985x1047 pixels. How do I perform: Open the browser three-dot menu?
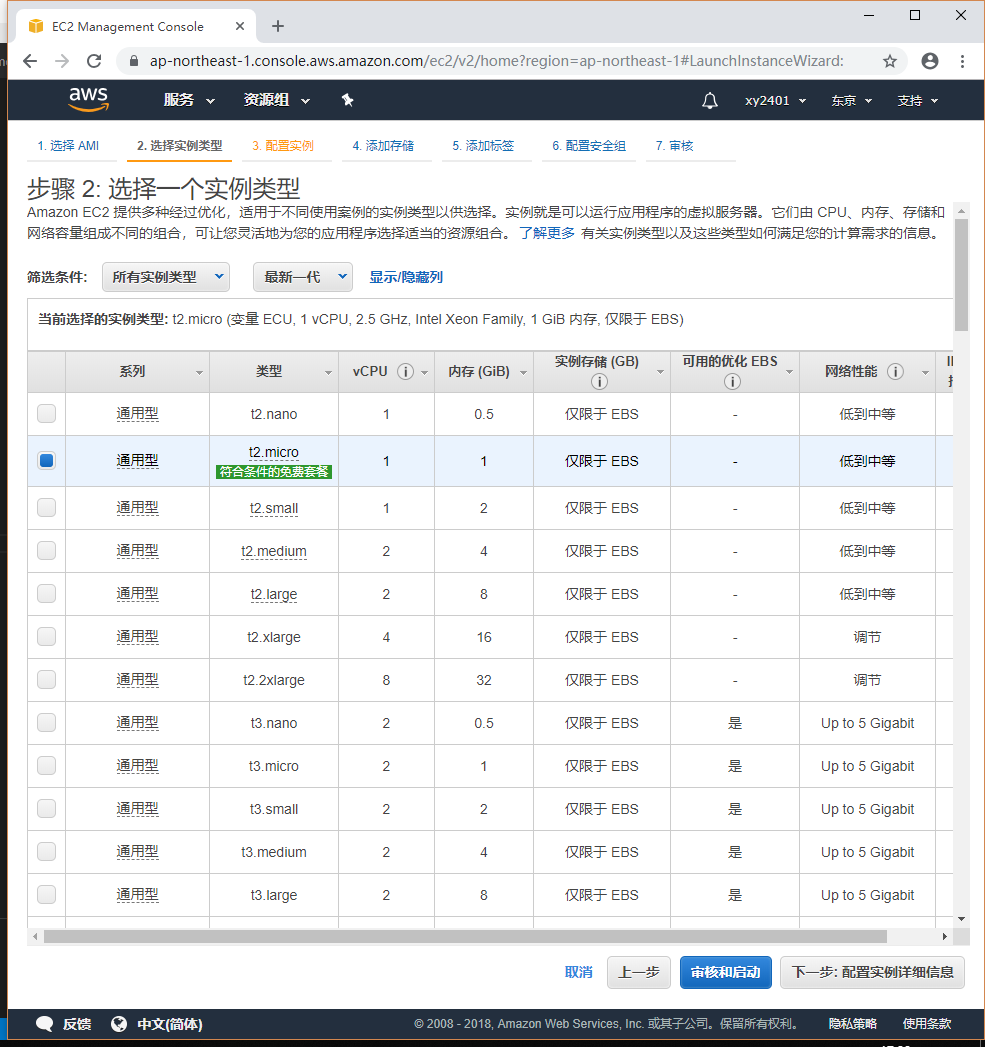(x=962, y=61)
